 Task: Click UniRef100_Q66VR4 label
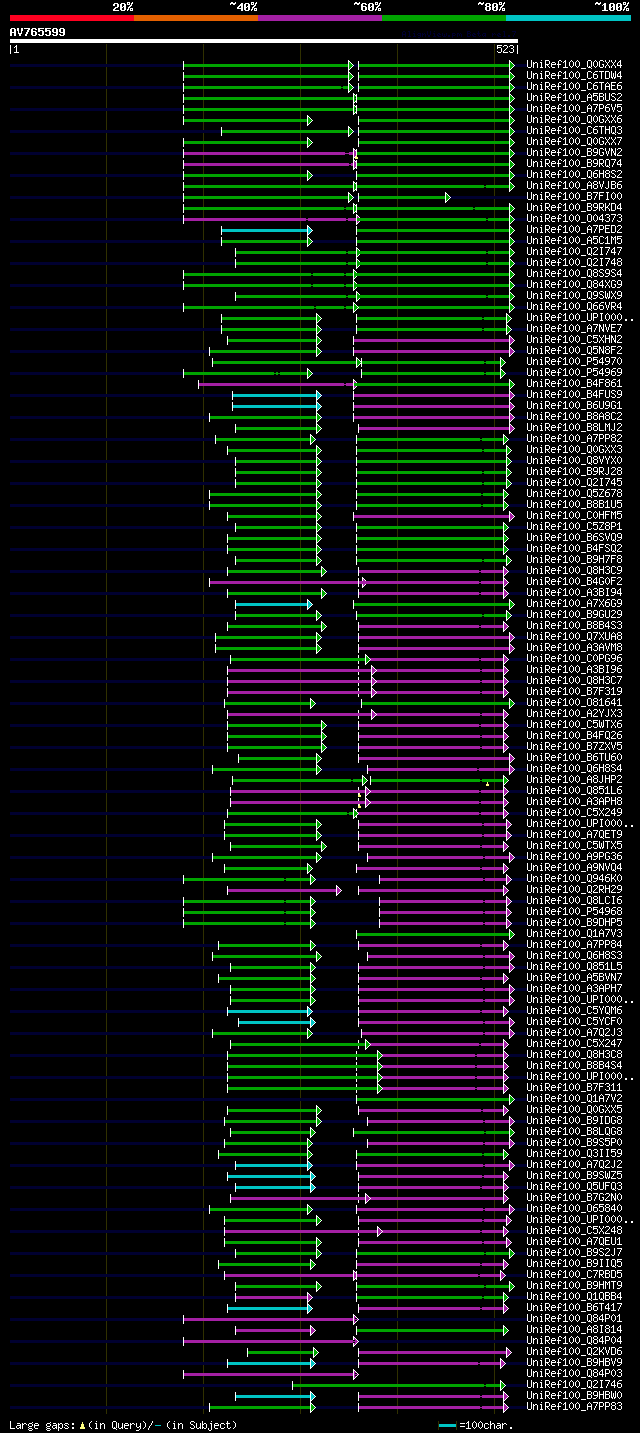(x=574, y=306)
